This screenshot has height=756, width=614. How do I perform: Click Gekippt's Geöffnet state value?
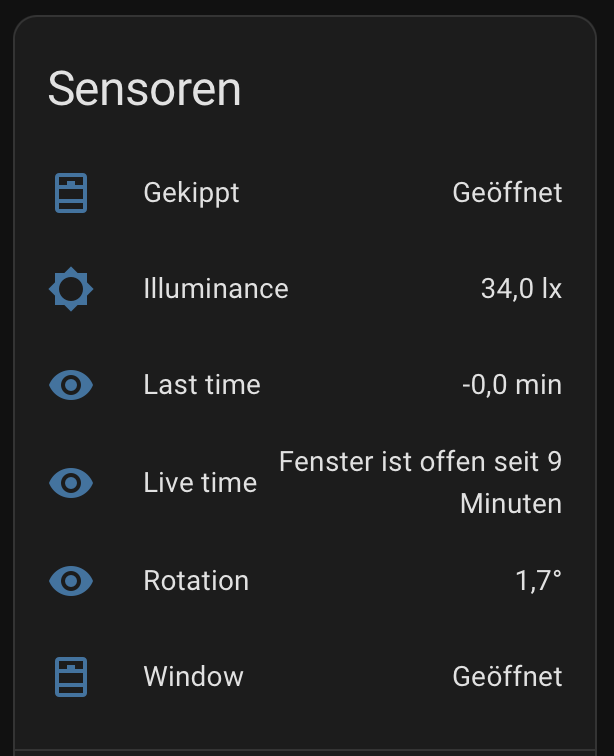507,193
